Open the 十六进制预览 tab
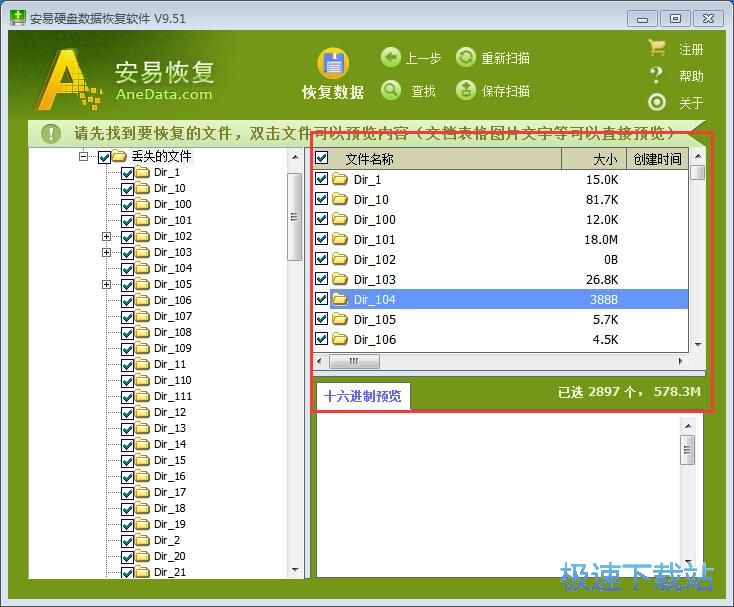Viewport: 734px width, 607px height. [x=363, y=396]
